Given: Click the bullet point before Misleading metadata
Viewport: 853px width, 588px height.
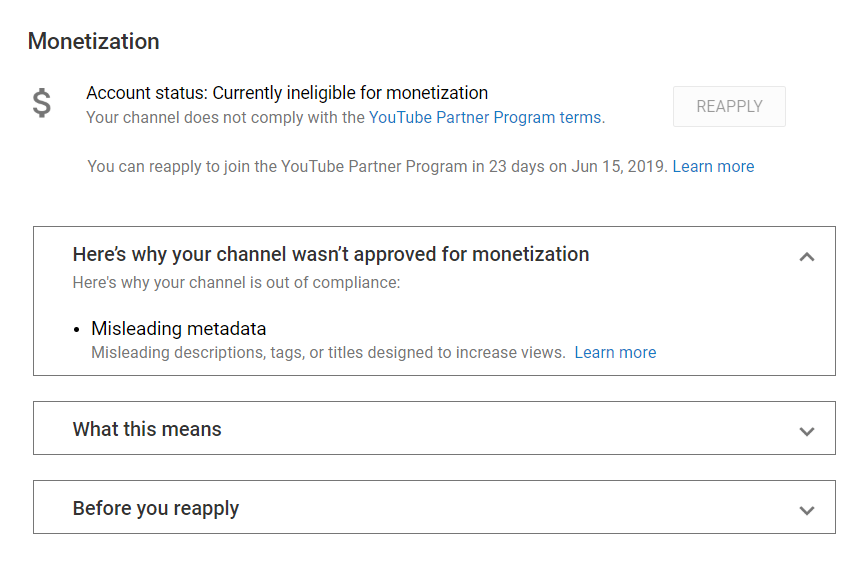Looking at the screenshot, I should tap(77, 330).
